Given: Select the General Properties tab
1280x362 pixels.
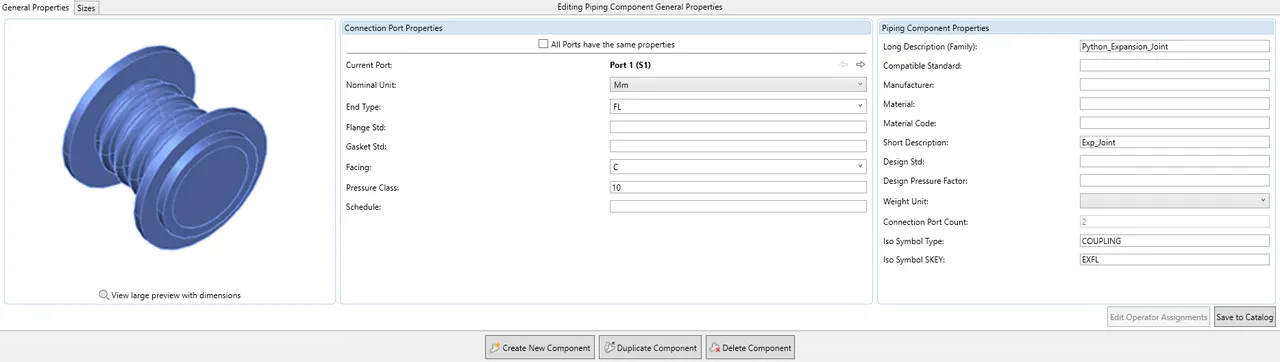Looking at the screenshot, I should [36, 7].
